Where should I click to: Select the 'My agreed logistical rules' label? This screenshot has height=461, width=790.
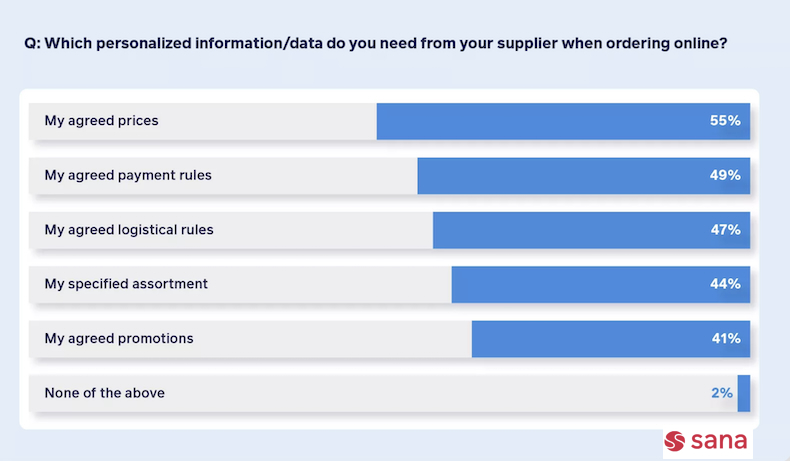pyautogui.click(x=129, y=230)
